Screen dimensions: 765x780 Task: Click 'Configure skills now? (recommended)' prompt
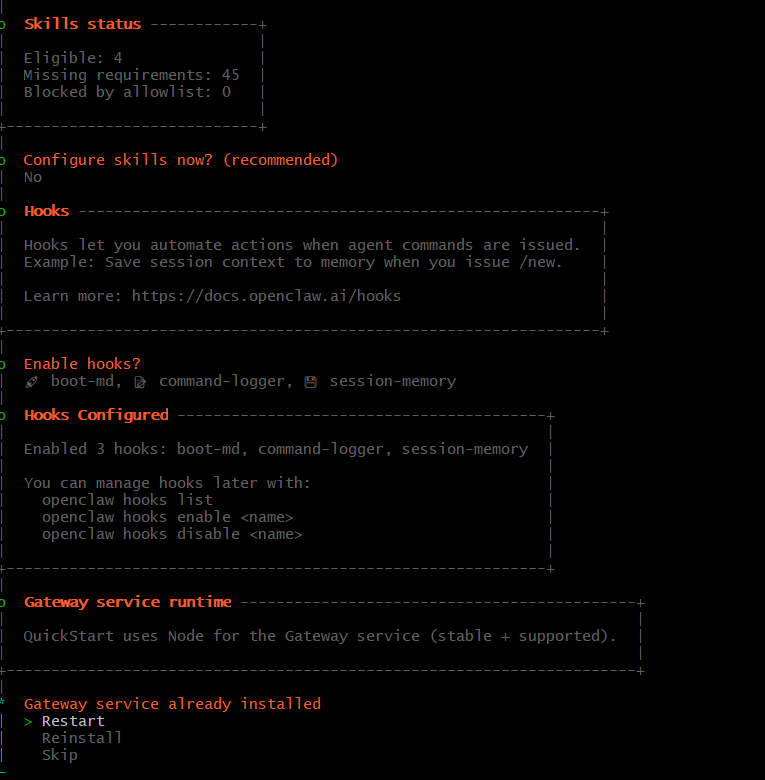[x=181, y=160]
